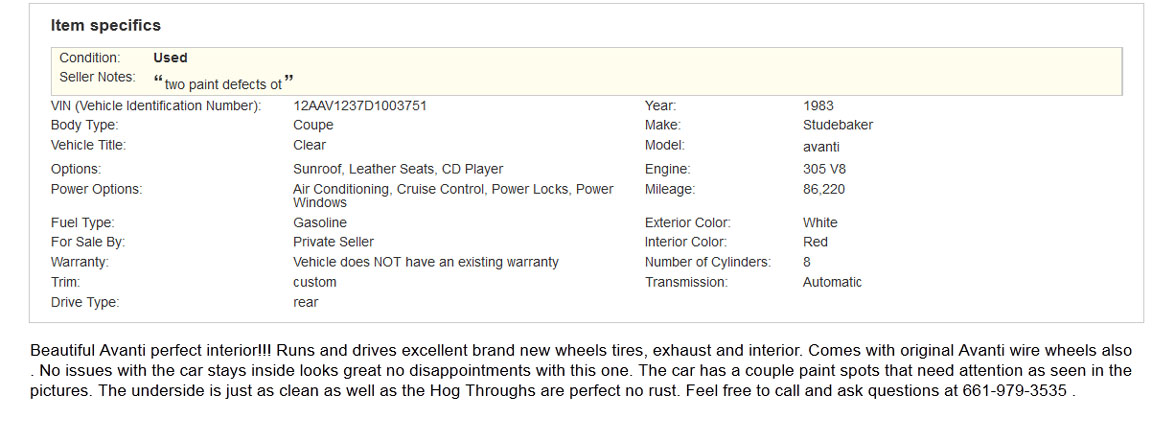Screen dimensions: 1152x442
Task: Click the Item specifics heading
Action: (x=105, y=25)
